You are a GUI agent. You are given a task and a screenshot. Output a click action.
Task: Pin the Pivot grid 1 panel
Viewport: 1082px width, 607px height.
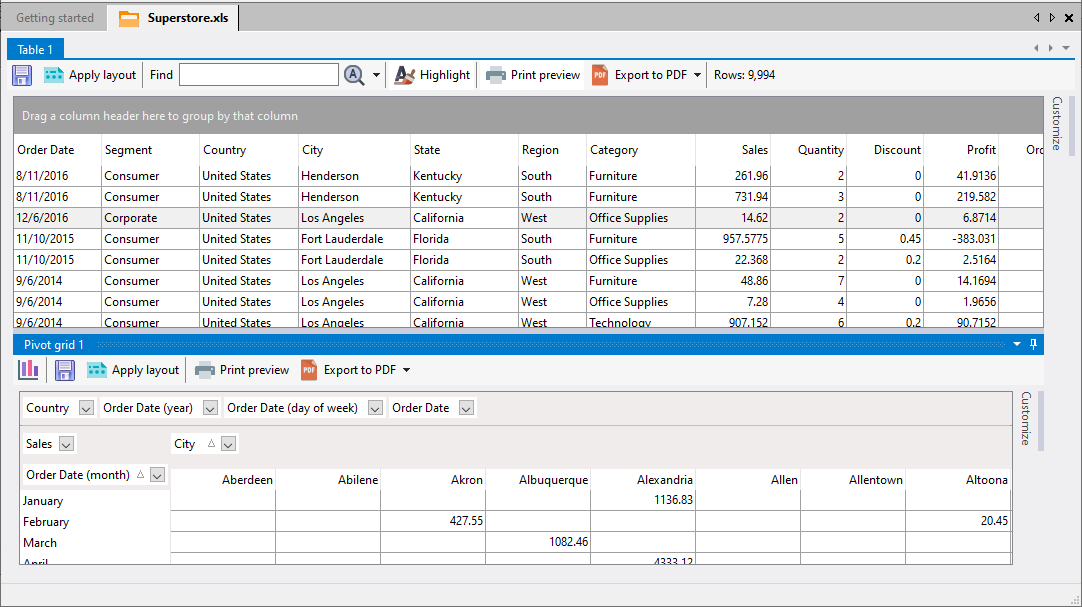(1034, 344)
